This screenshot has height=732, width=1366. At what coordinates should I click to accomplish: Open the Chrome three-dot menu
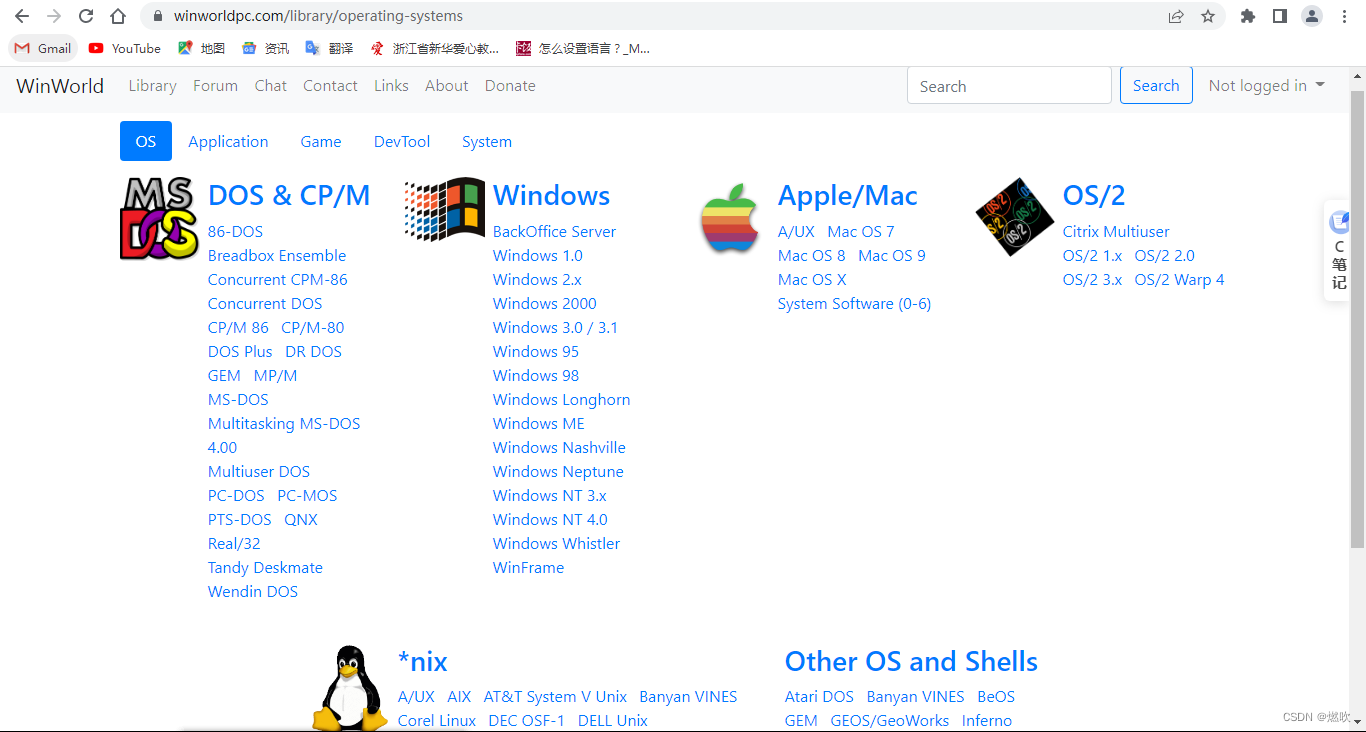(x=1344, y=16)
